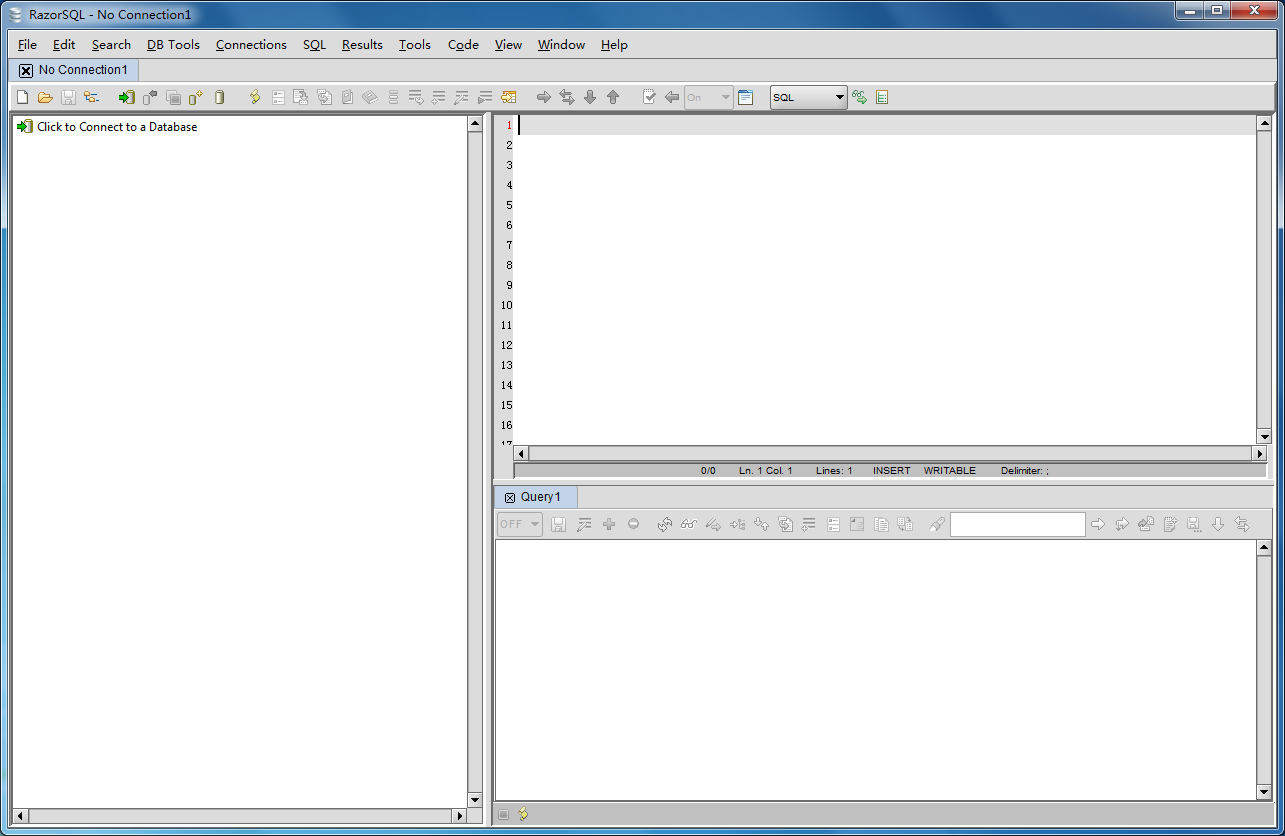The height and width of the screenshot is (836, 1285).
Task: Open the SQL menu
Action: click(x=315, y=44)
